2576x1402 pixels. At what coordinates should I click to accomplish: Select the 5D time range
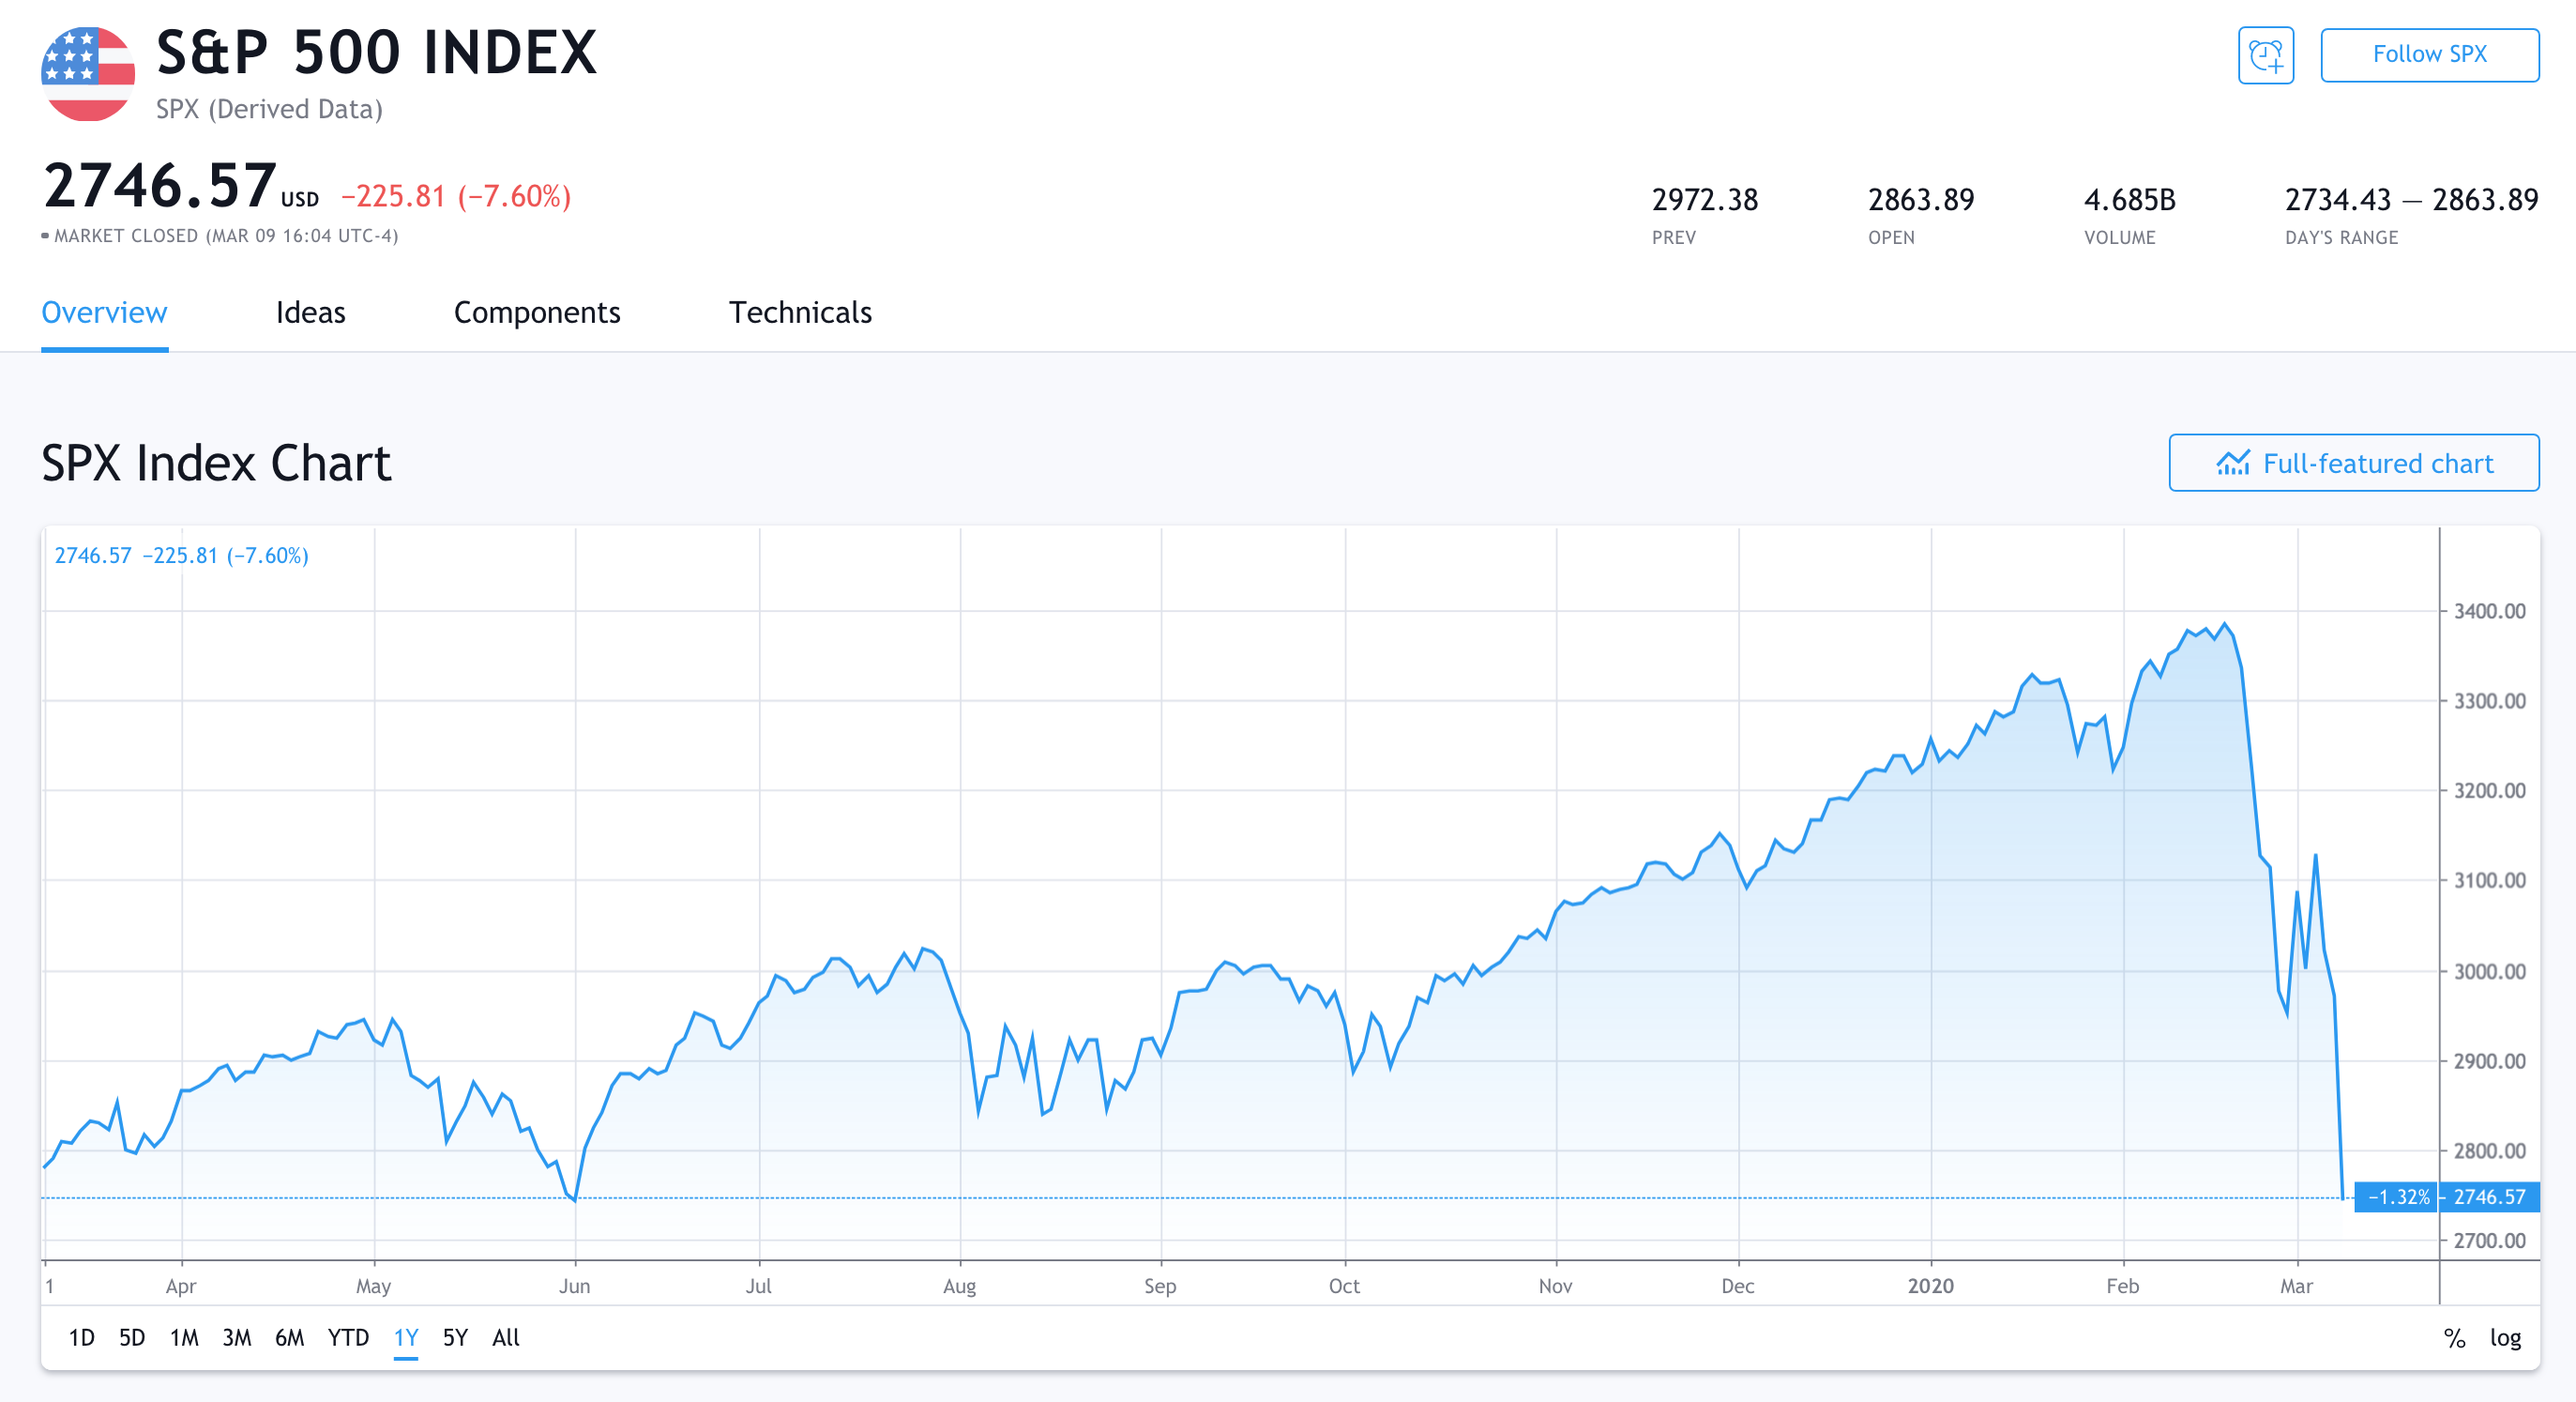pyautogui.click(x=132, y=1338)
